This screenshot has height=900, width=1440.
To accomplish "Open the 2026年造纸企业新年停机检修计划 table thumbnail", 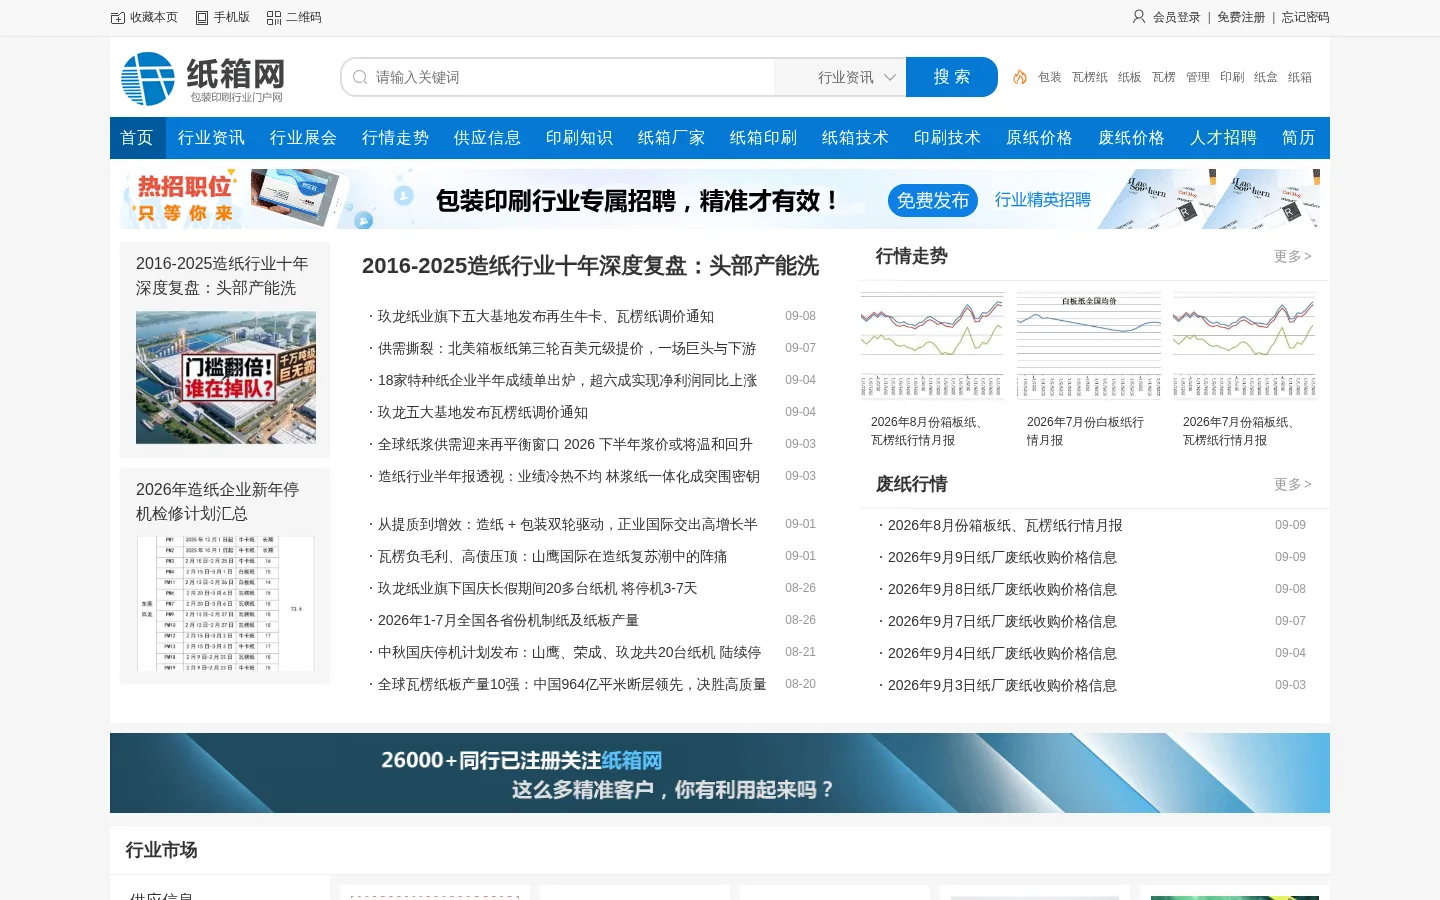I will point(226,604).
